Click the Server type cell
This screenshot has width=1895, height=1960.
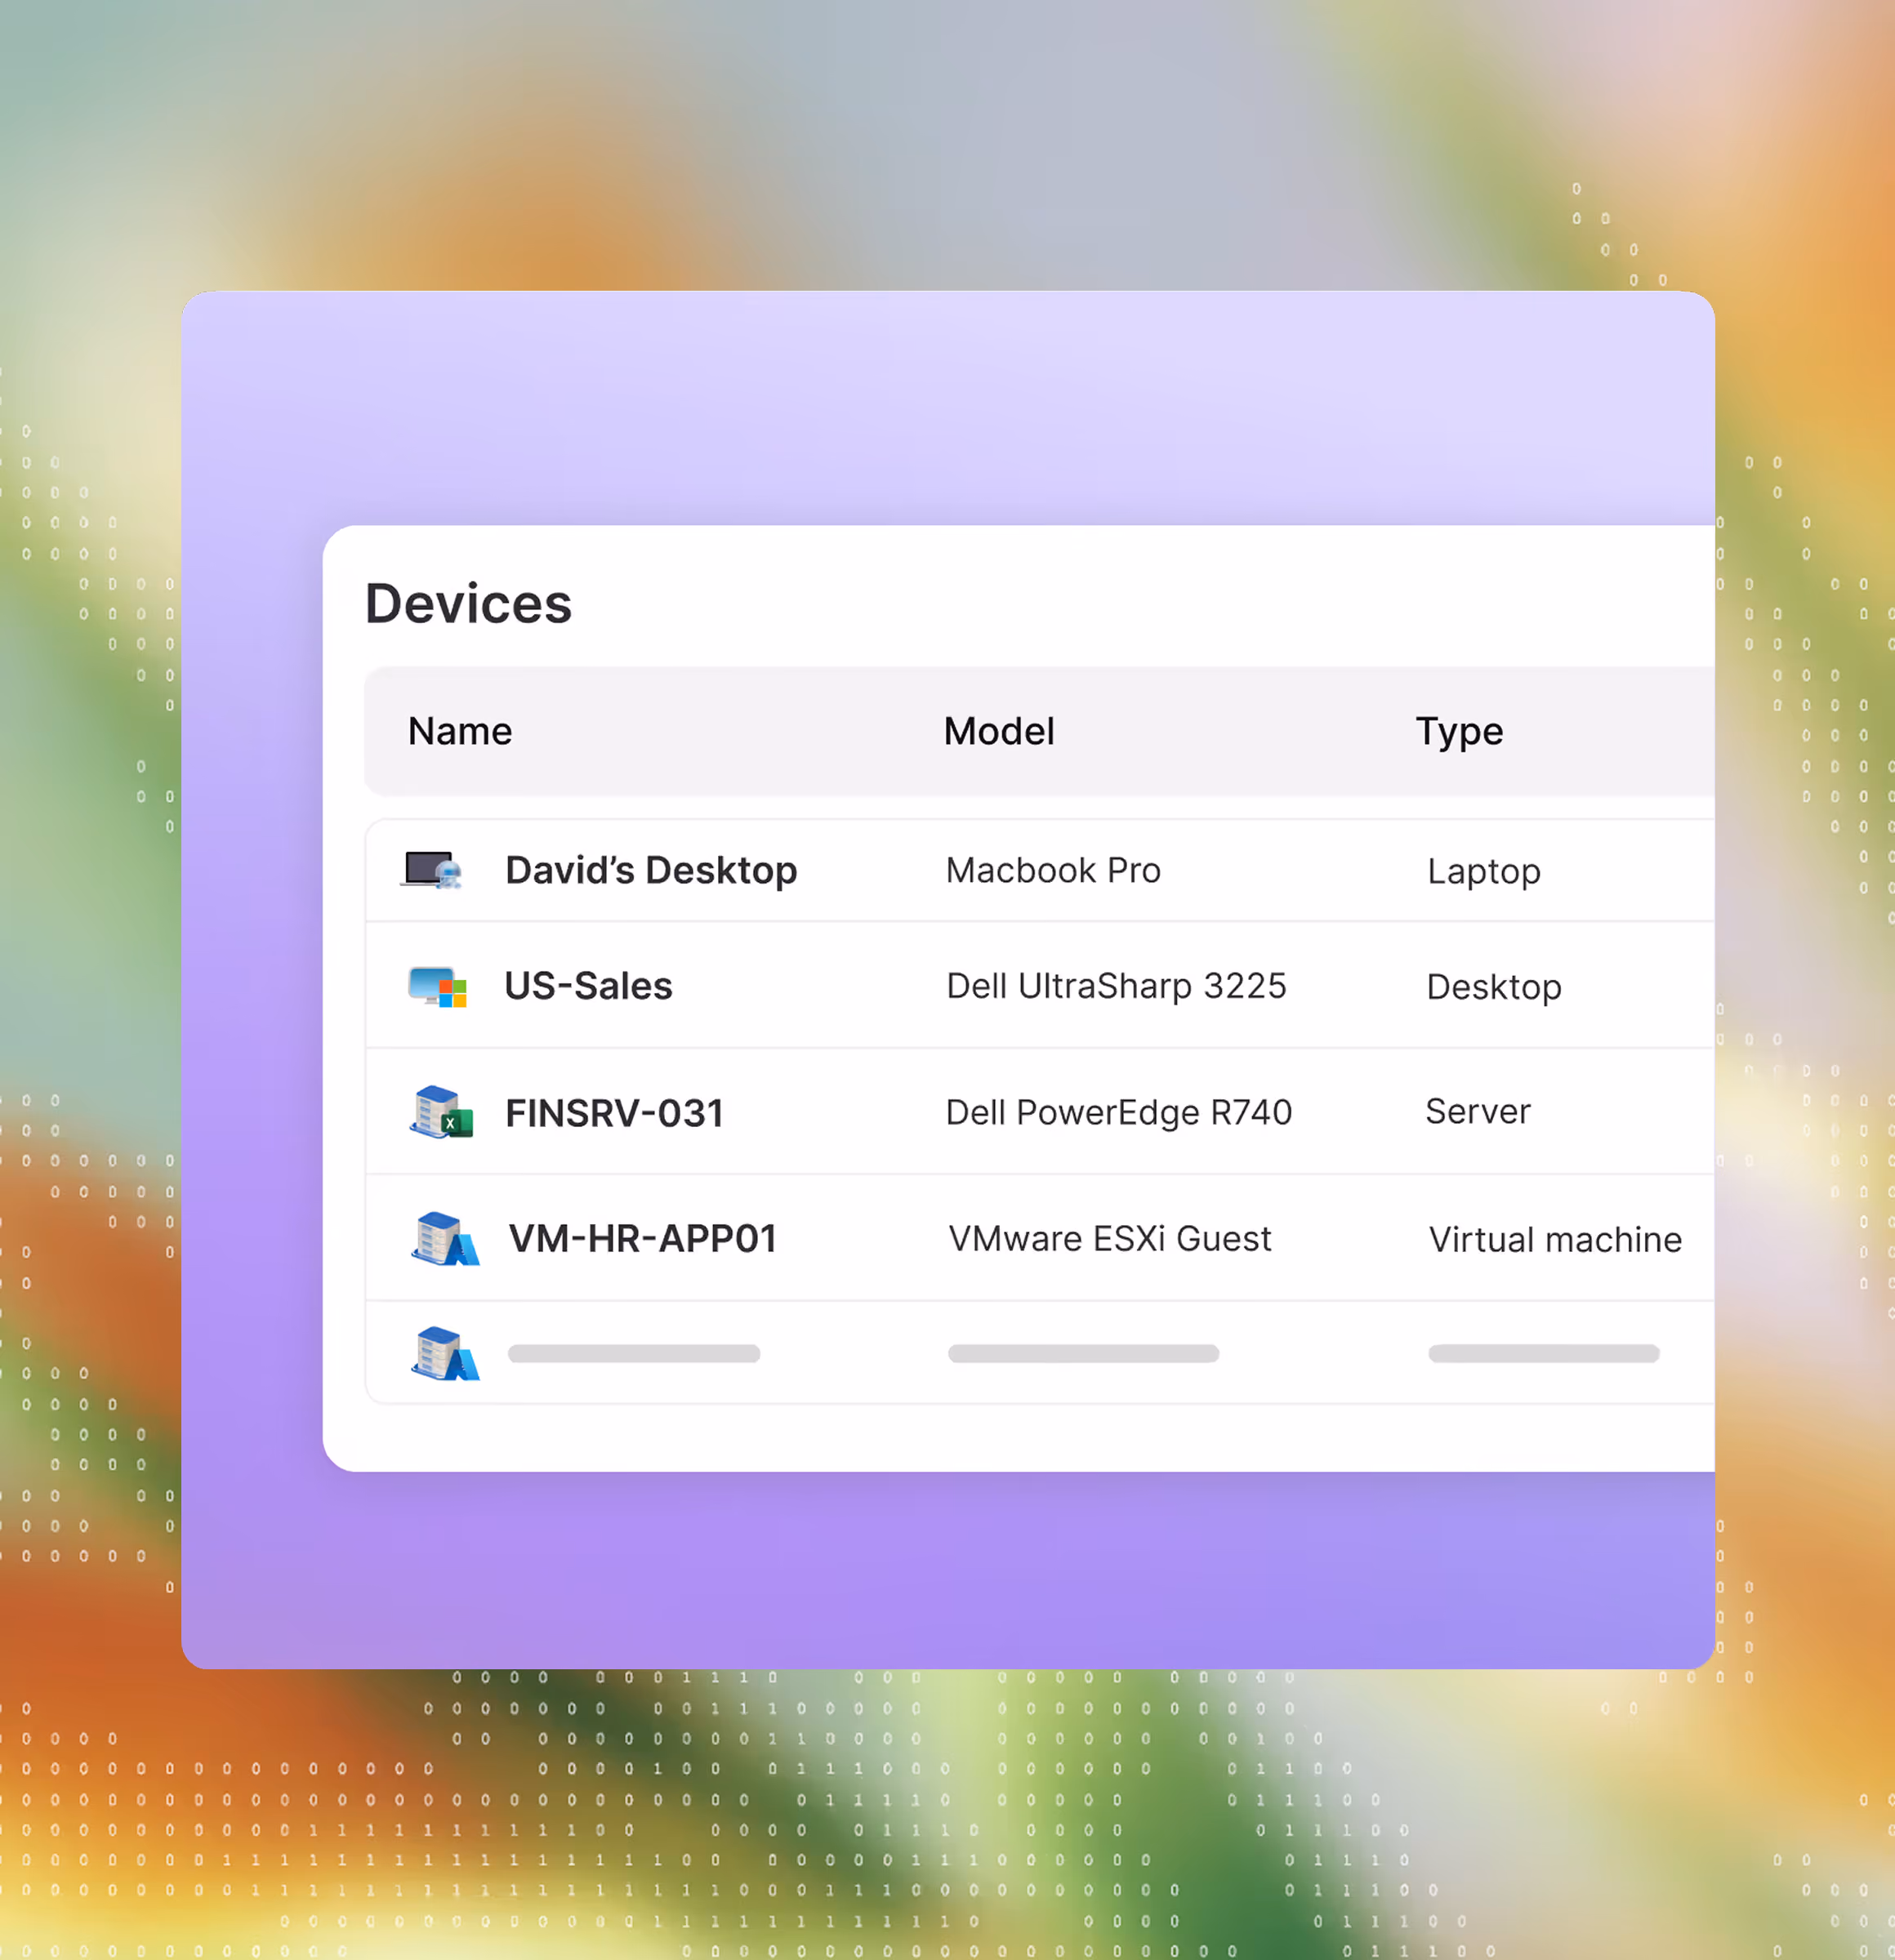1478,1112
